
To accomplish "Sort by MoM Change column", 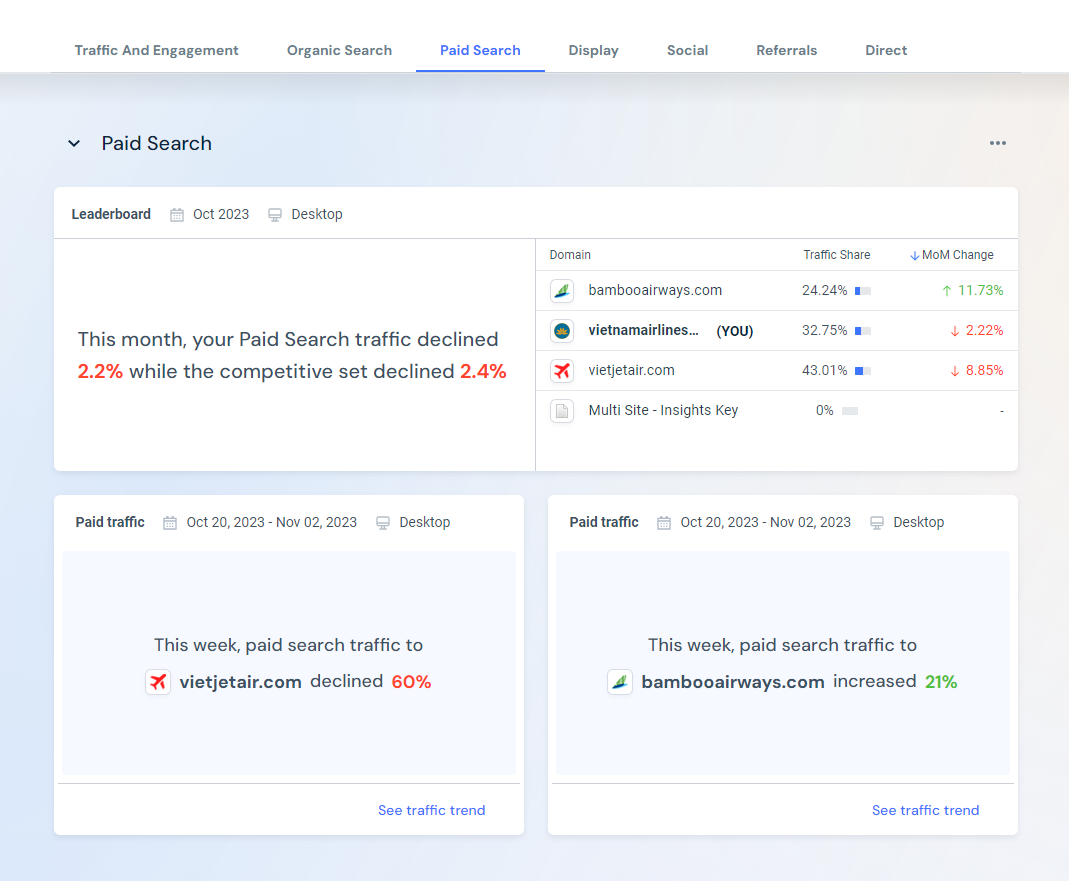I will pos(952,255).
